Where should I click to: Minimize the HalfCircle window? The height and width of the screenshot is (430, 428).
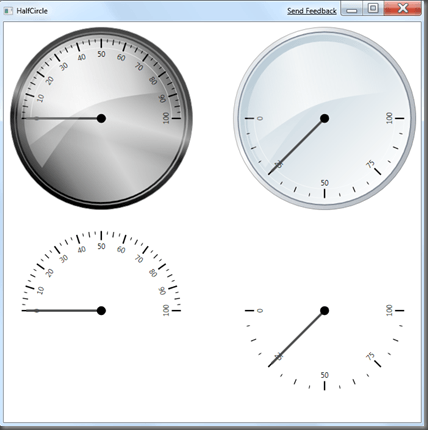pyautogui.click(x=352, y=10)
